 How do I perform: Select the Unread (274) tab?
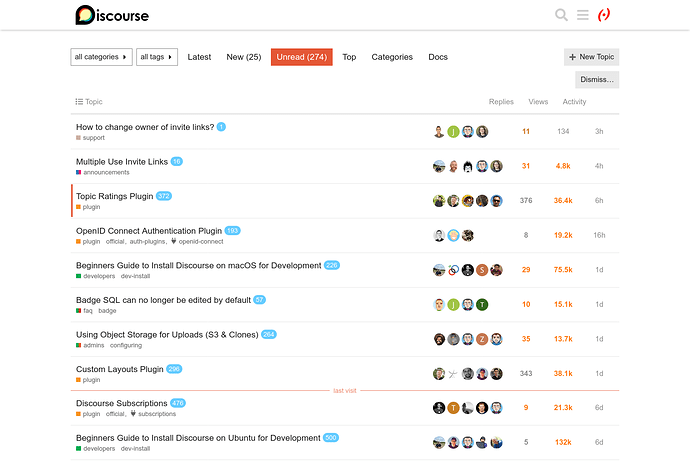(x=301, y=57)
